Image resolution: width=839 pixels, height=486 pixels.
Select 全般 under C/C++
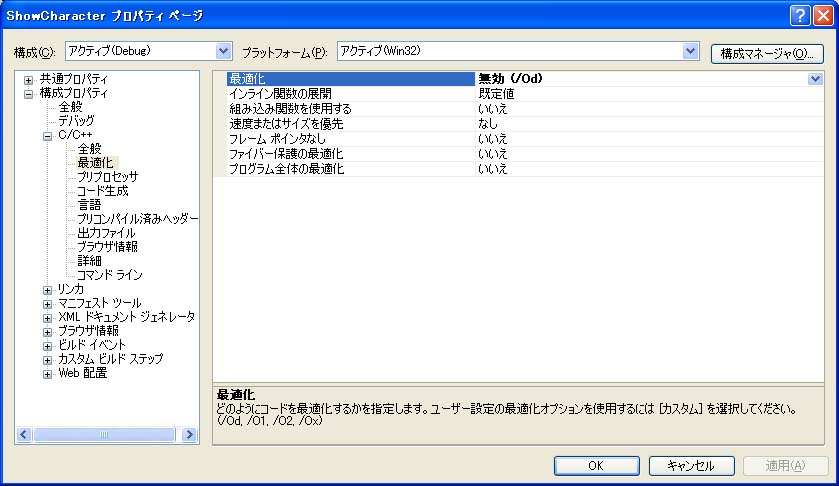pyautogui.click(x=89, y=149)
